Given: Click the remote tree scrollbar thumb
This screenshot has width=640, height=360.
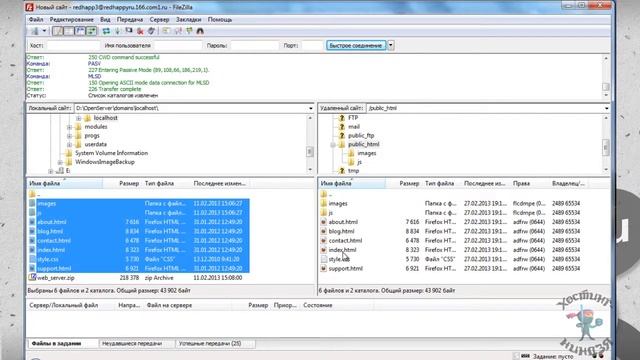Looking at the screenshot, I should click(606, 147).
